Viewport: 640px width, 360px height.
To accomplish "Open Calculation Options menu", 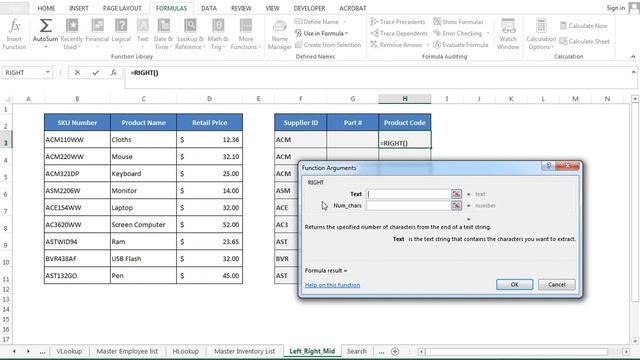I will [541, 34].
